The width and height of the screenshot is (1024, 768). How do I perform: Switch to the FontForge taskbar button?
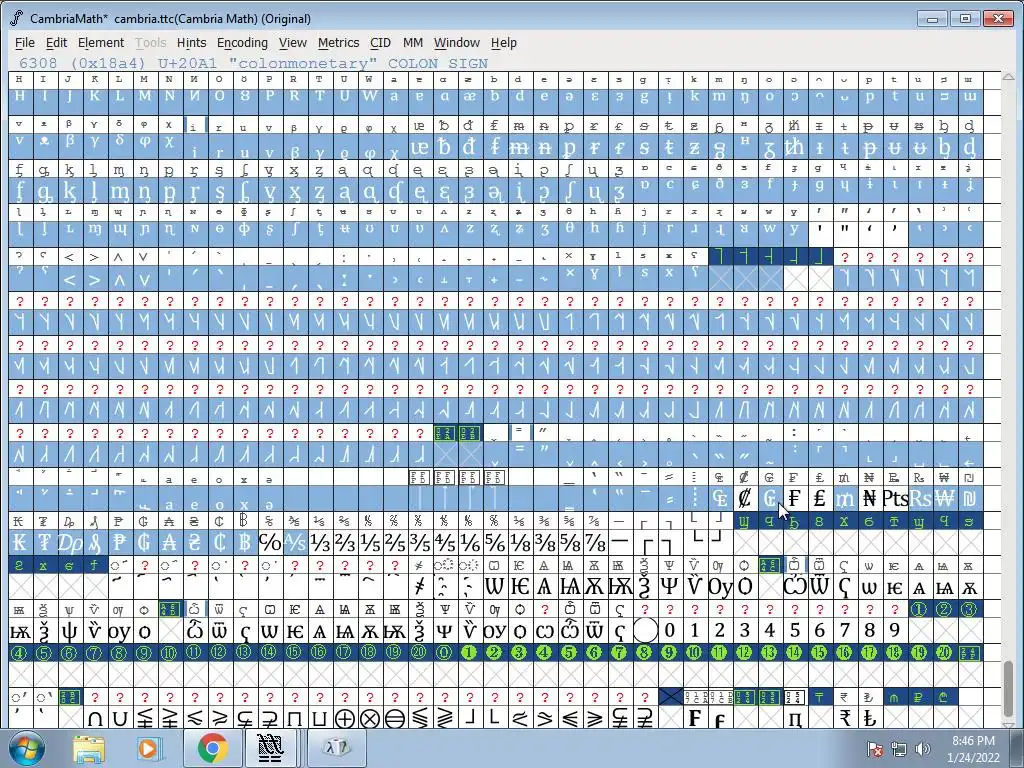pos(270,748)
